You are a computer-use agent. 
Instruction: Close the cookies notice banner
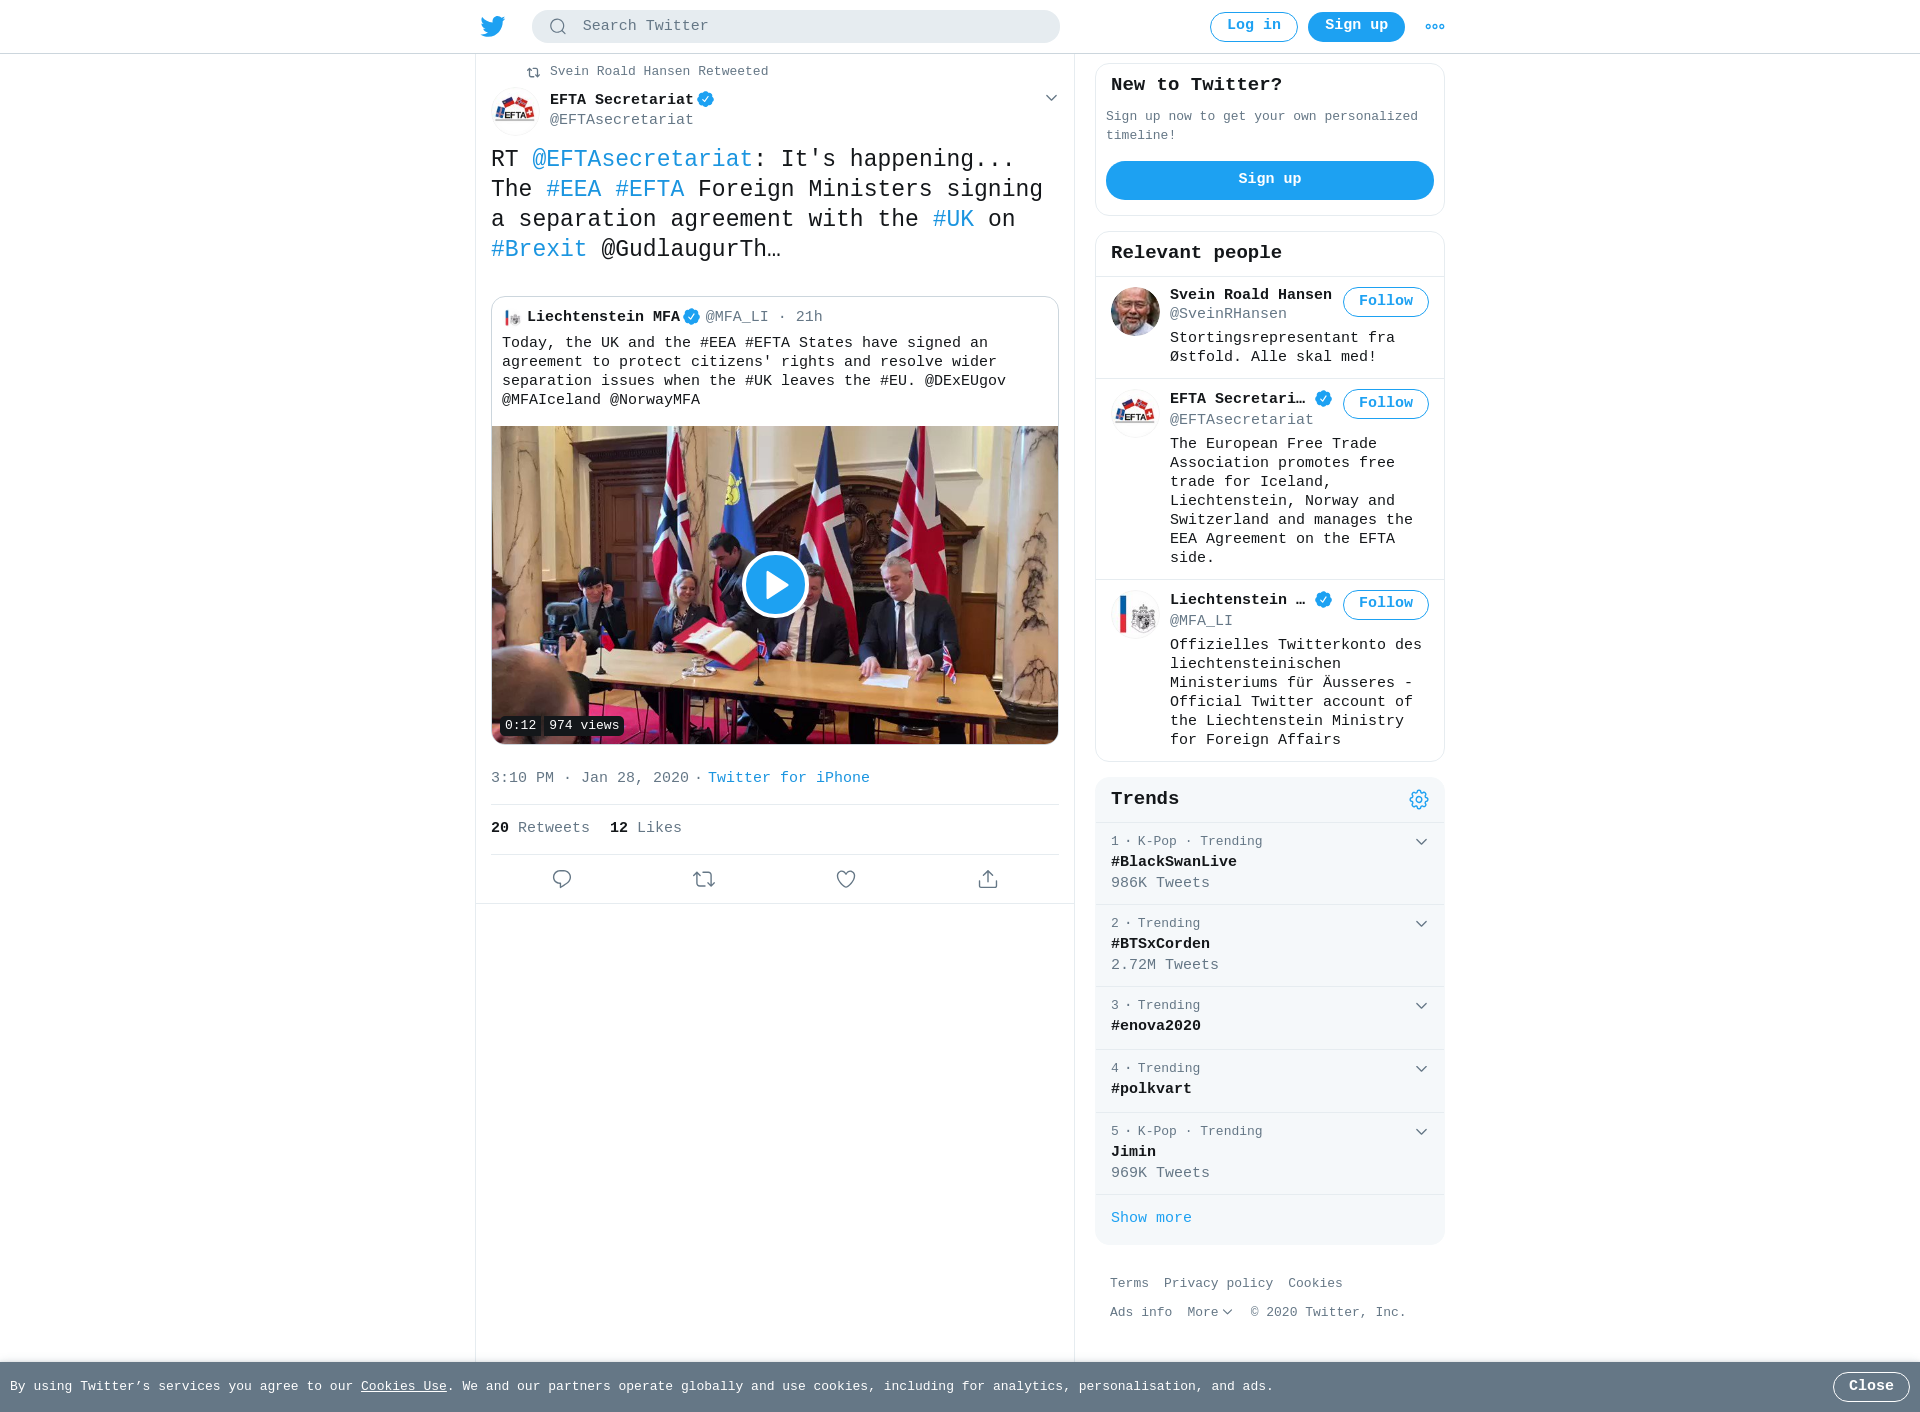click(1871, 1387)
